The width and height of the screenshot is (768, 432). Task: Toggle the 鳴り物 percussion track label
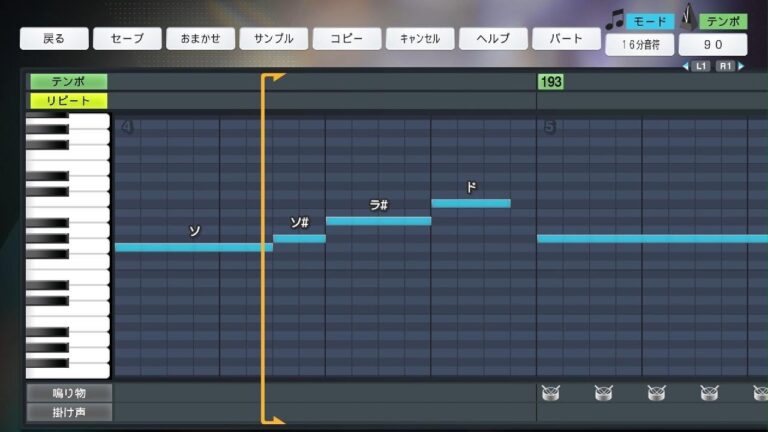pos(69,393)
